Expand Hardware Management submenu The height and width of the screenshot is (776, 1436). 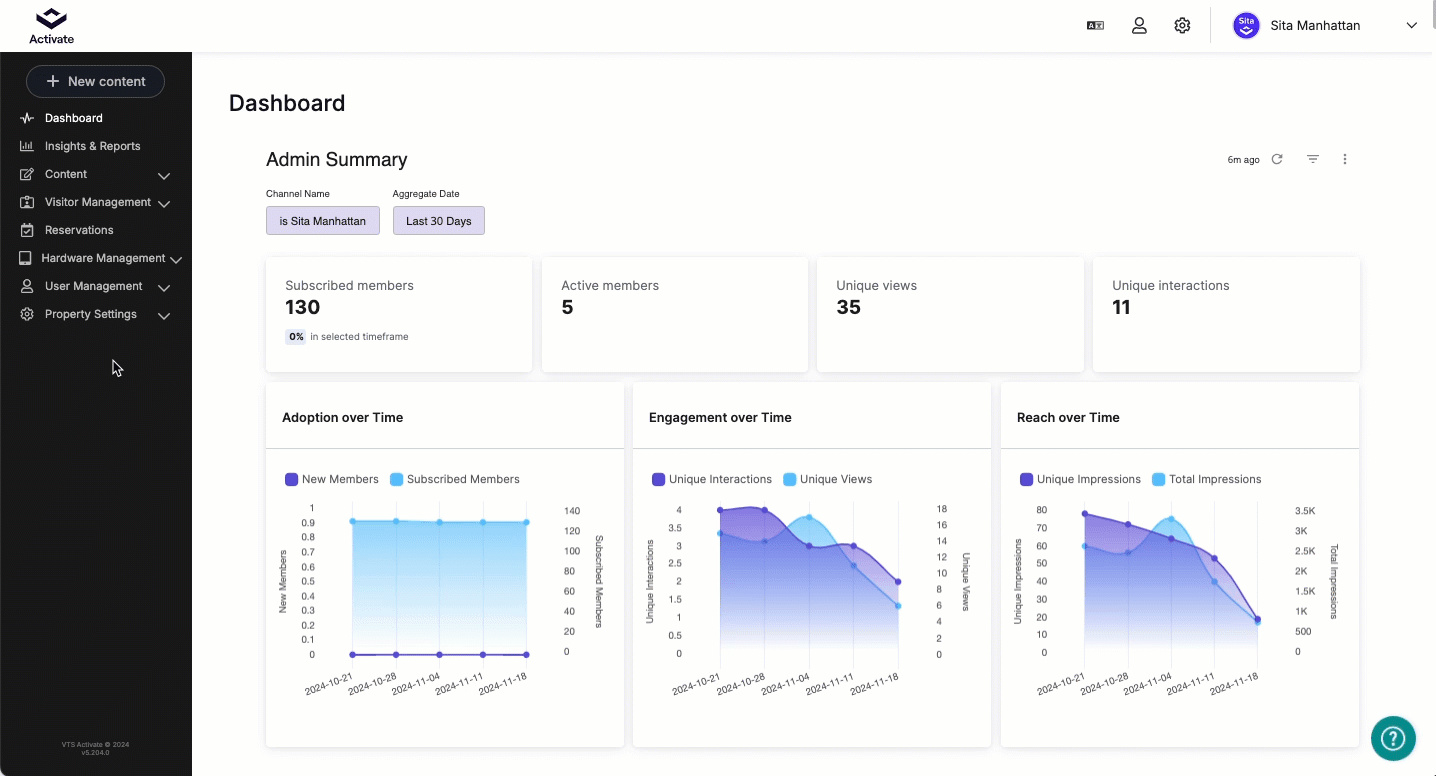coord(176,259)
